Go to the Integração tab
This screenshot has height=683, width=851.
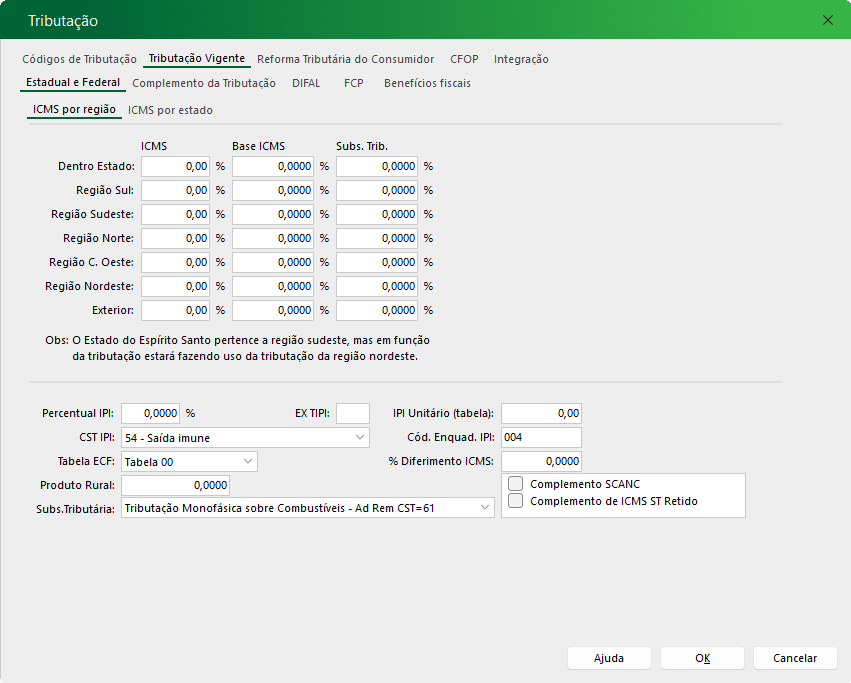click(x=521, y=59)
